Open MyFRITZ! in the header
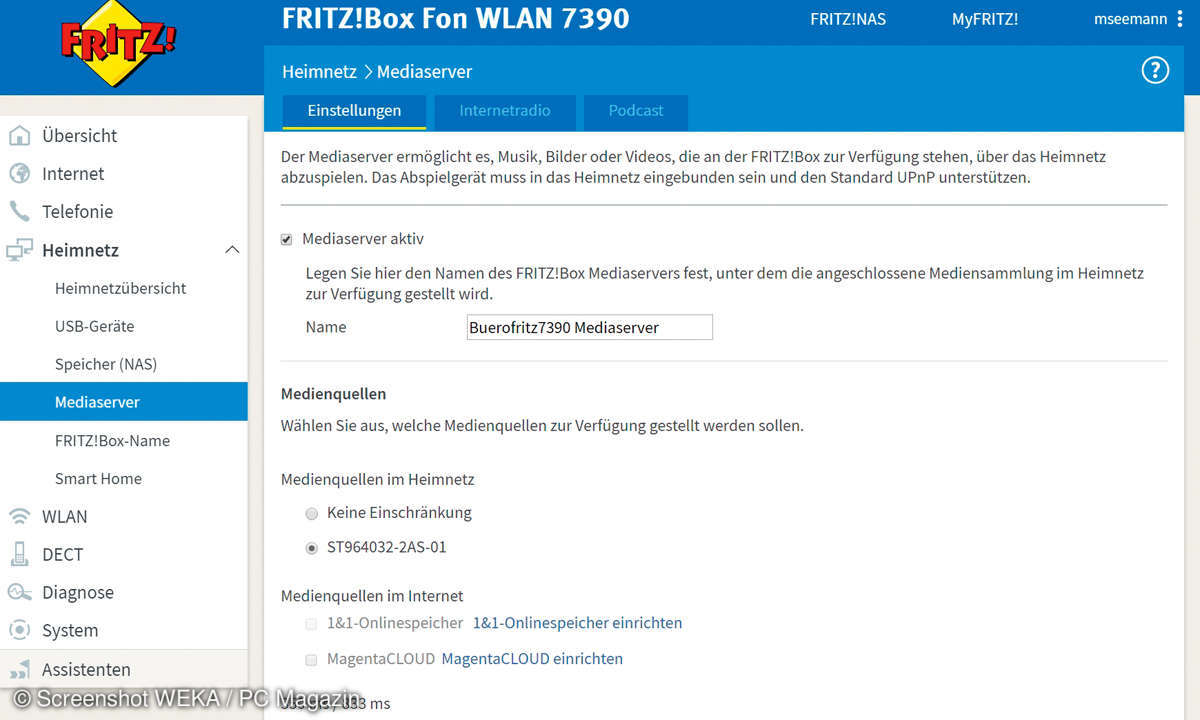The height and width of the screenshot is (720, 1200). [985, 19]
